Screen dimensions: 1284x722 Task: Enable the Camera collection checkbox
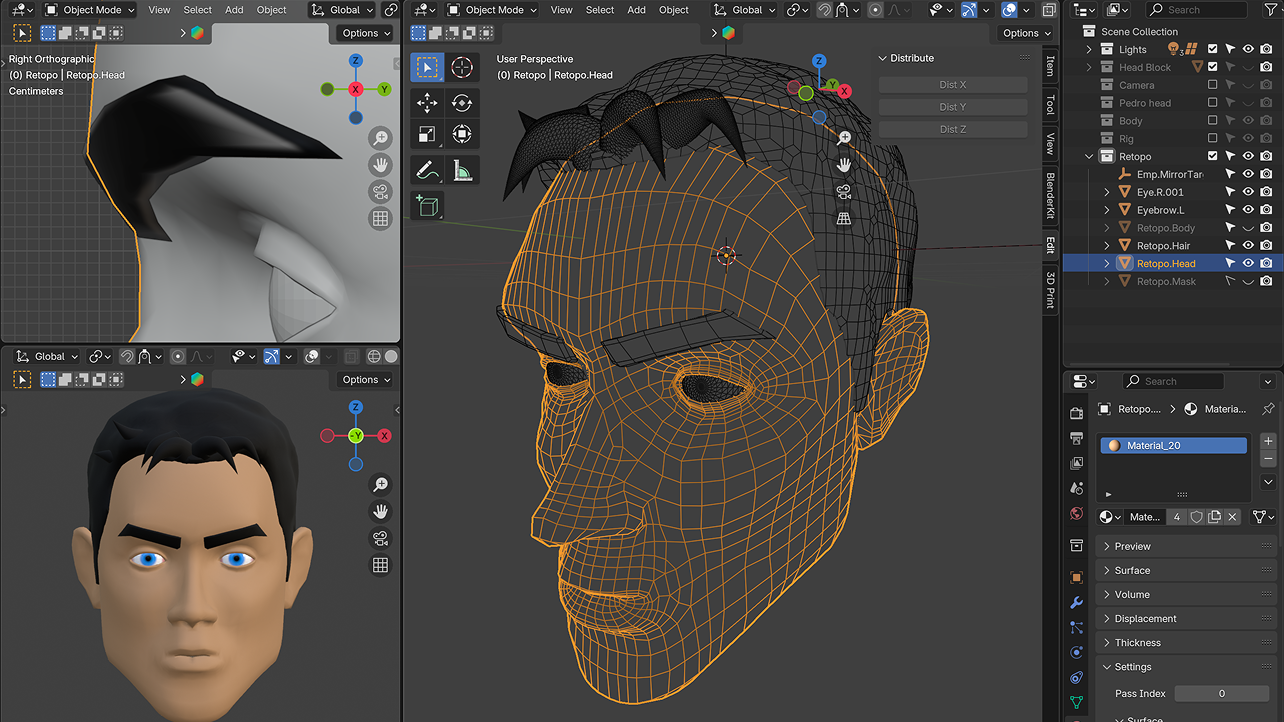(x=1213, y=85)
